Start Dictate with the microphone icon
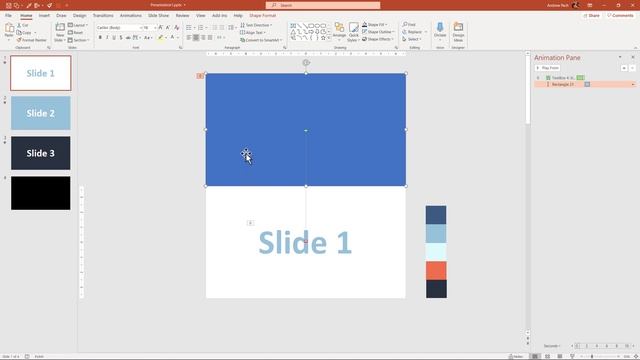Screen dimensions: 640x360 click(x=440, y=27)
